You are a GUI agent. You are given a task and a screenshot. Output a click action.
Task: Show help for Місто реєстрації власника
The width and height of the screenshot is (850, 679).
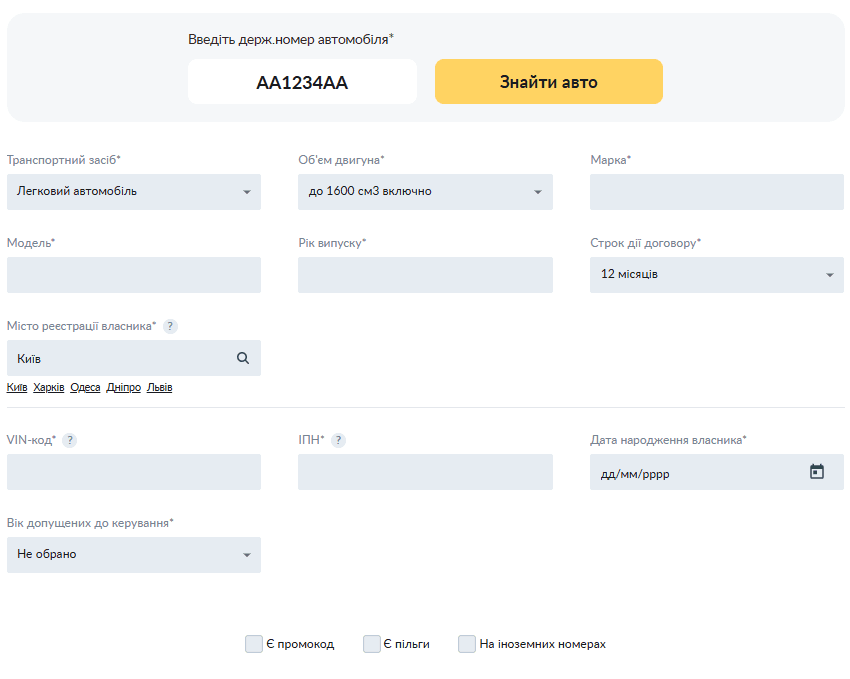point(171,326)
